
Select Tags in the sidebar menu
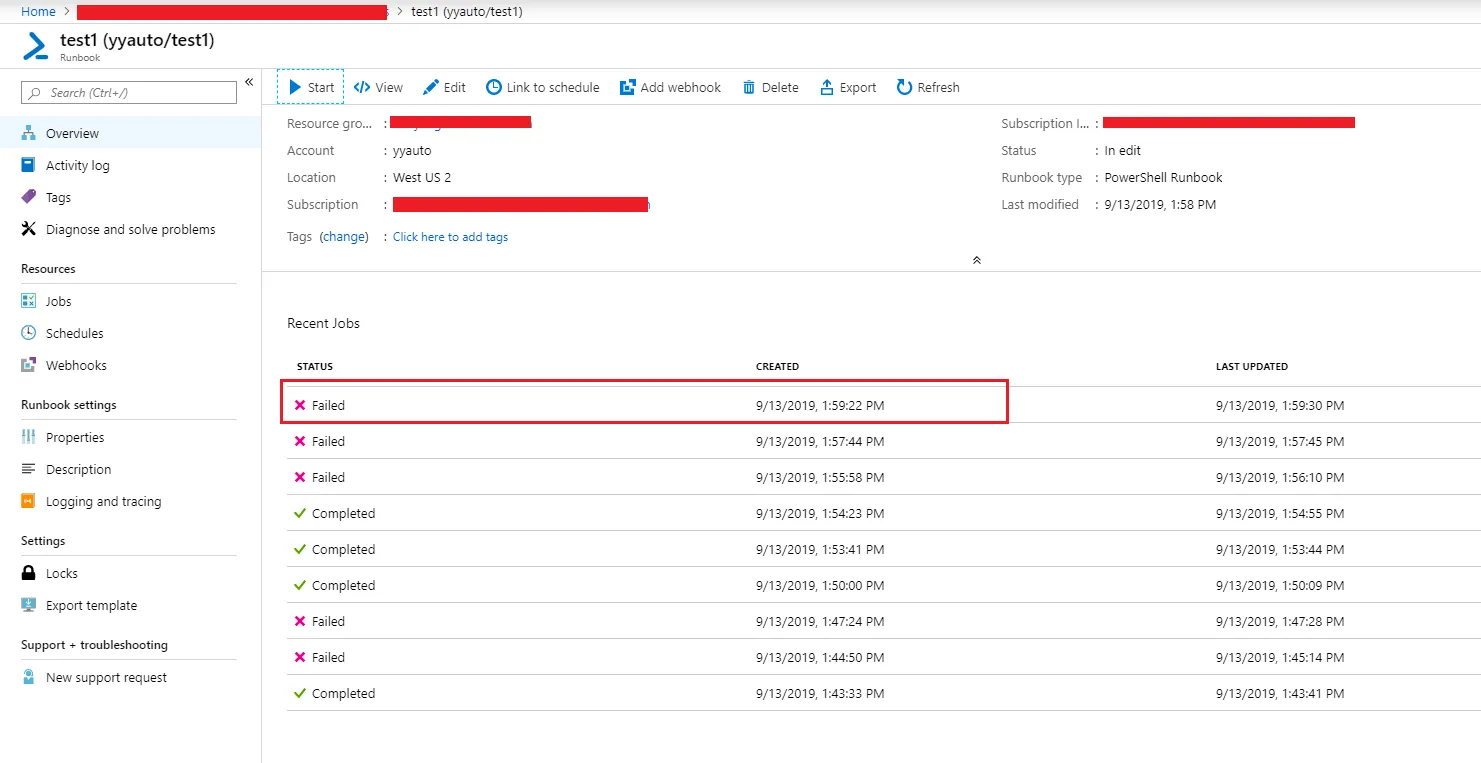(x=130, y=197)
